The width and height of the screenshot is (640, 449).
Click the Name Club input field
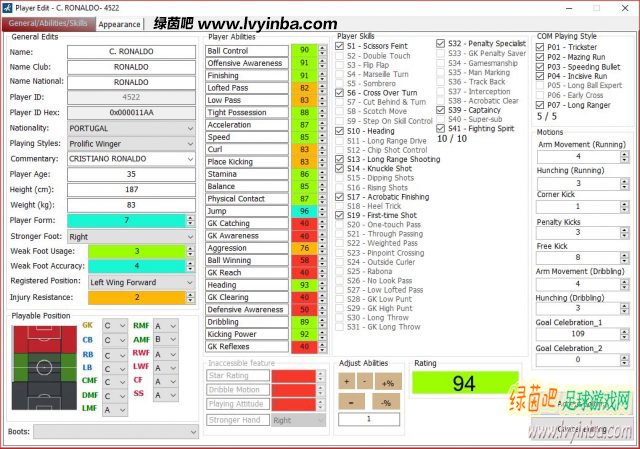[131, 67]
